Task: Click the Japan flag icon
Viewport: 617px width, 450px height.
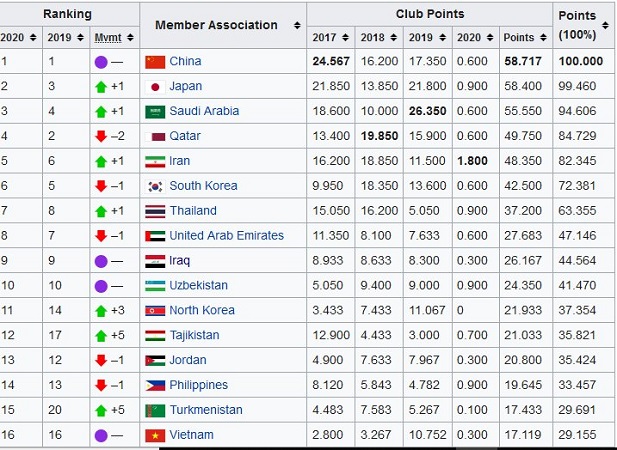Action: pyautogui.click(x=155, y=86)
